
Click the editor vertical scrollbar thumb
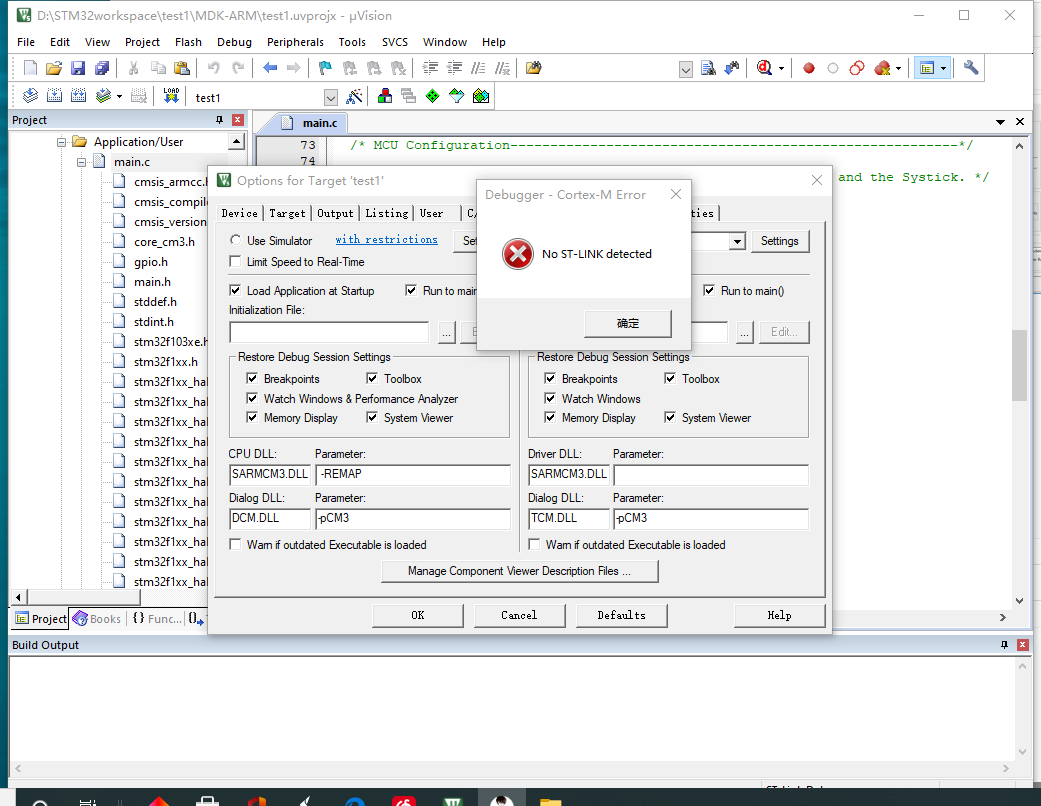1019,365
